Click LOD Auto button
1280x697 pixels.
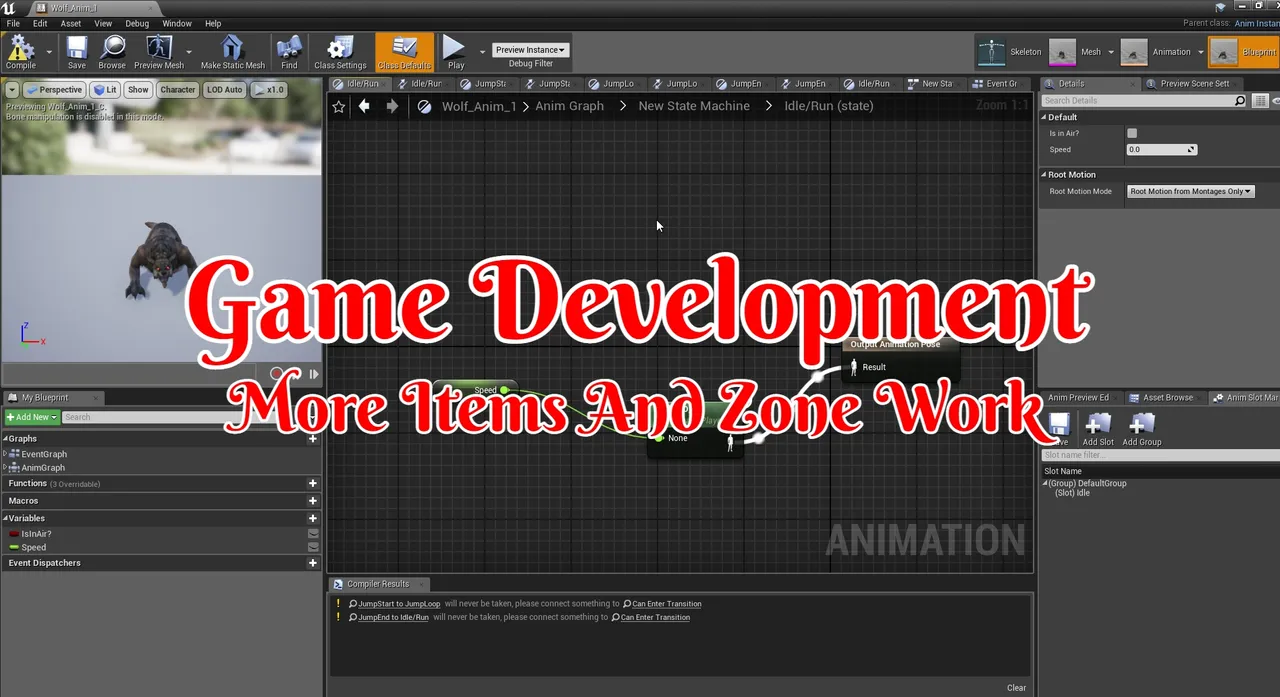[x=225, y=90]
